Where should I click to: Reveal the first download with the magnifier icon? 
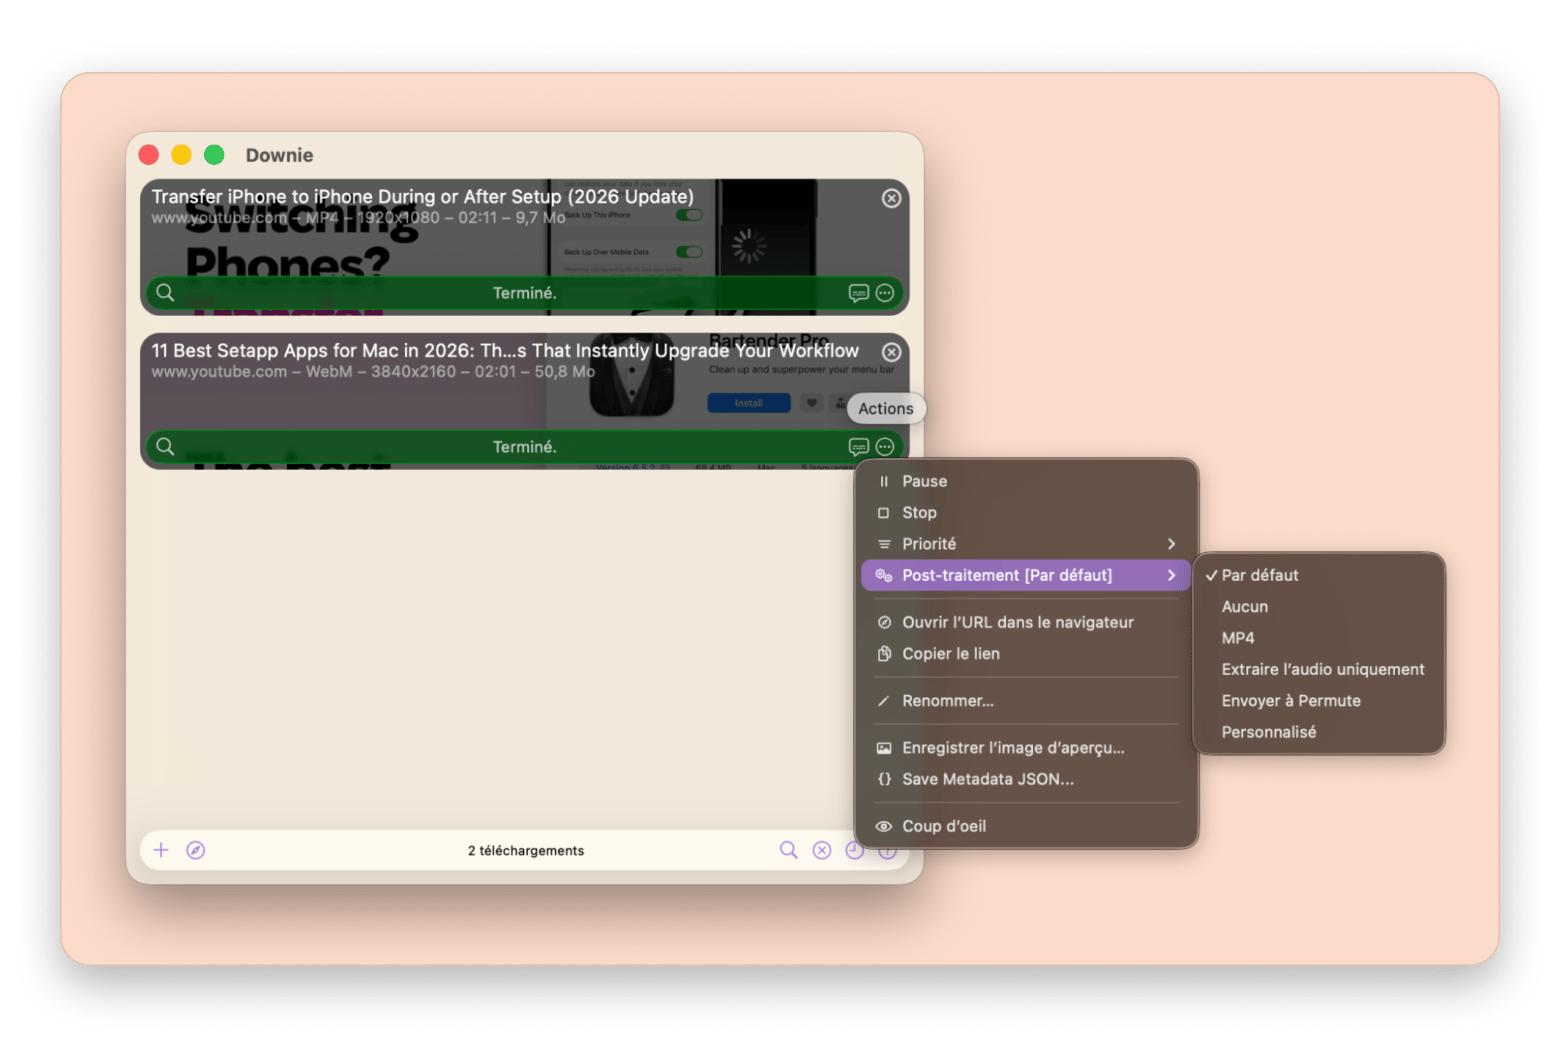point(166,293)
